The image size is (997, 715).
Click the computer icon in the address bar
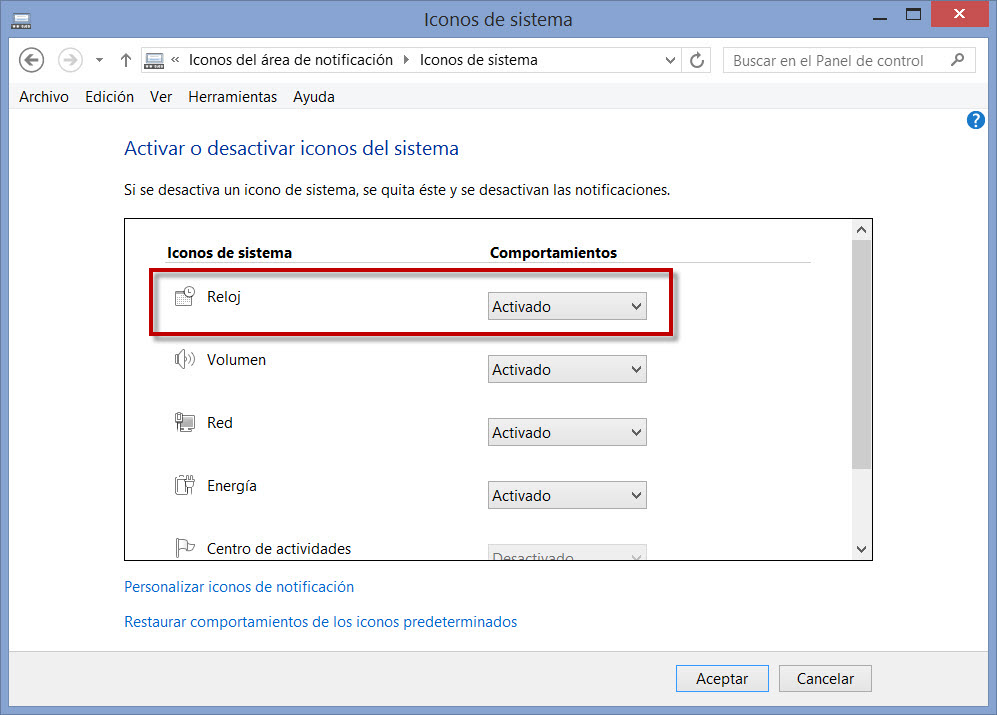153,59
